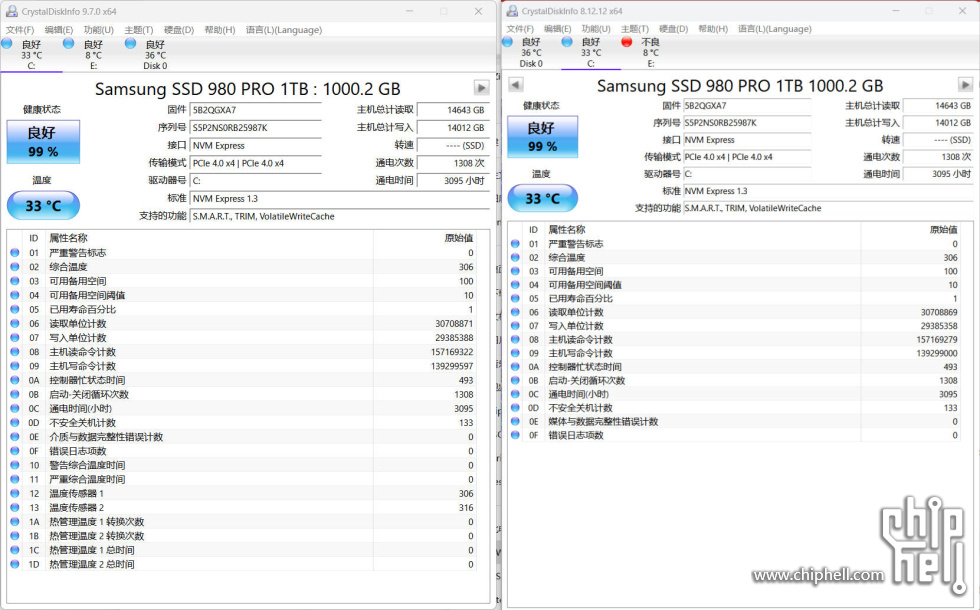Select C: 33°C disk tab in right window
This screenshot has height=610, width=980.
[591, 52]
